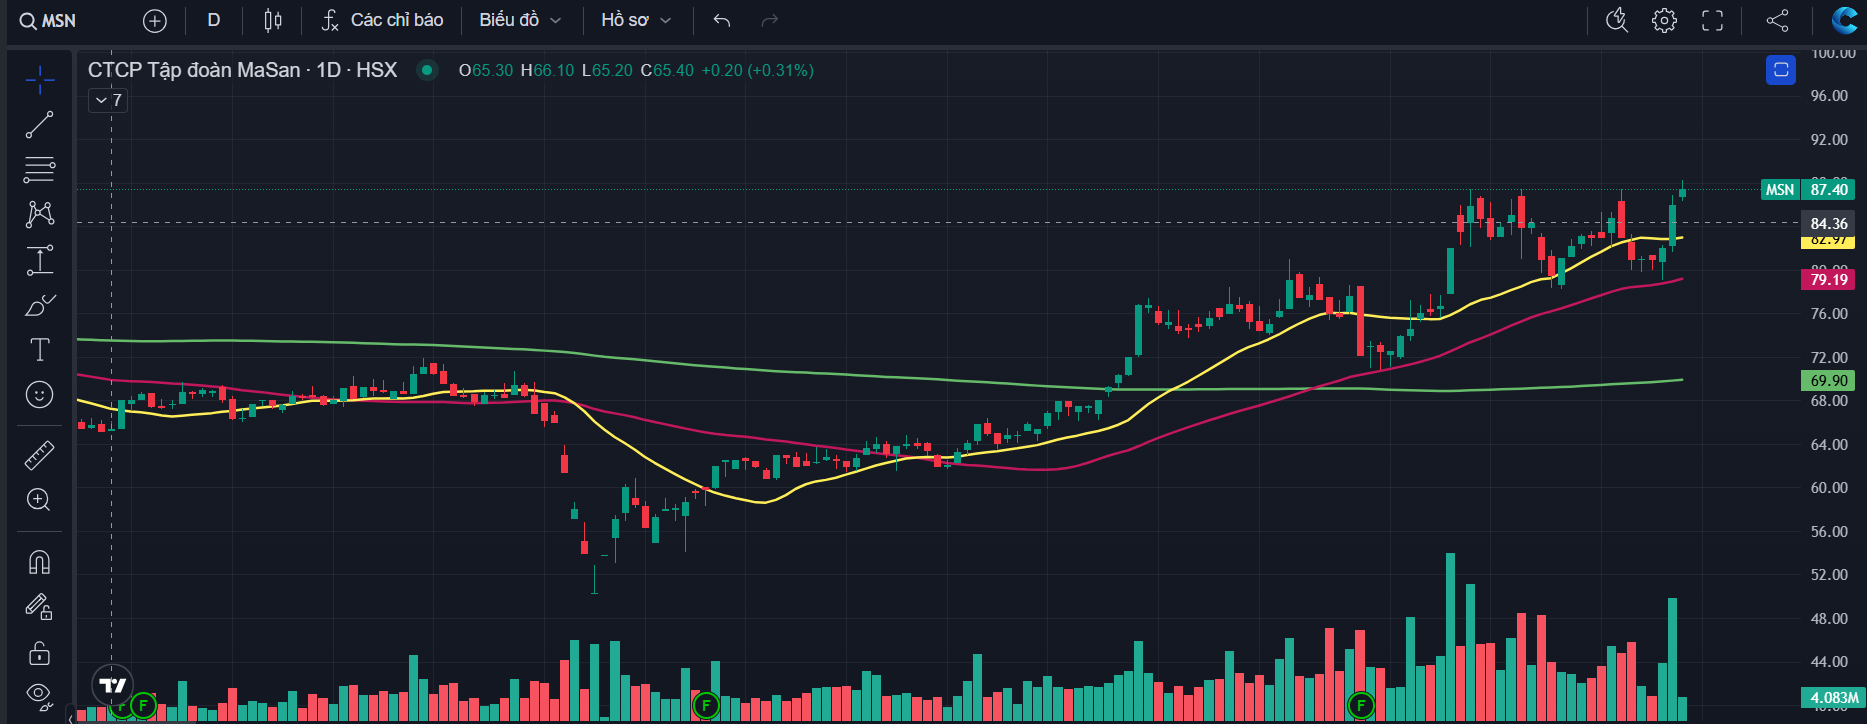Select the crosshair cursor tool
This screenshot has height=724, width=1867.
[40, 80]
